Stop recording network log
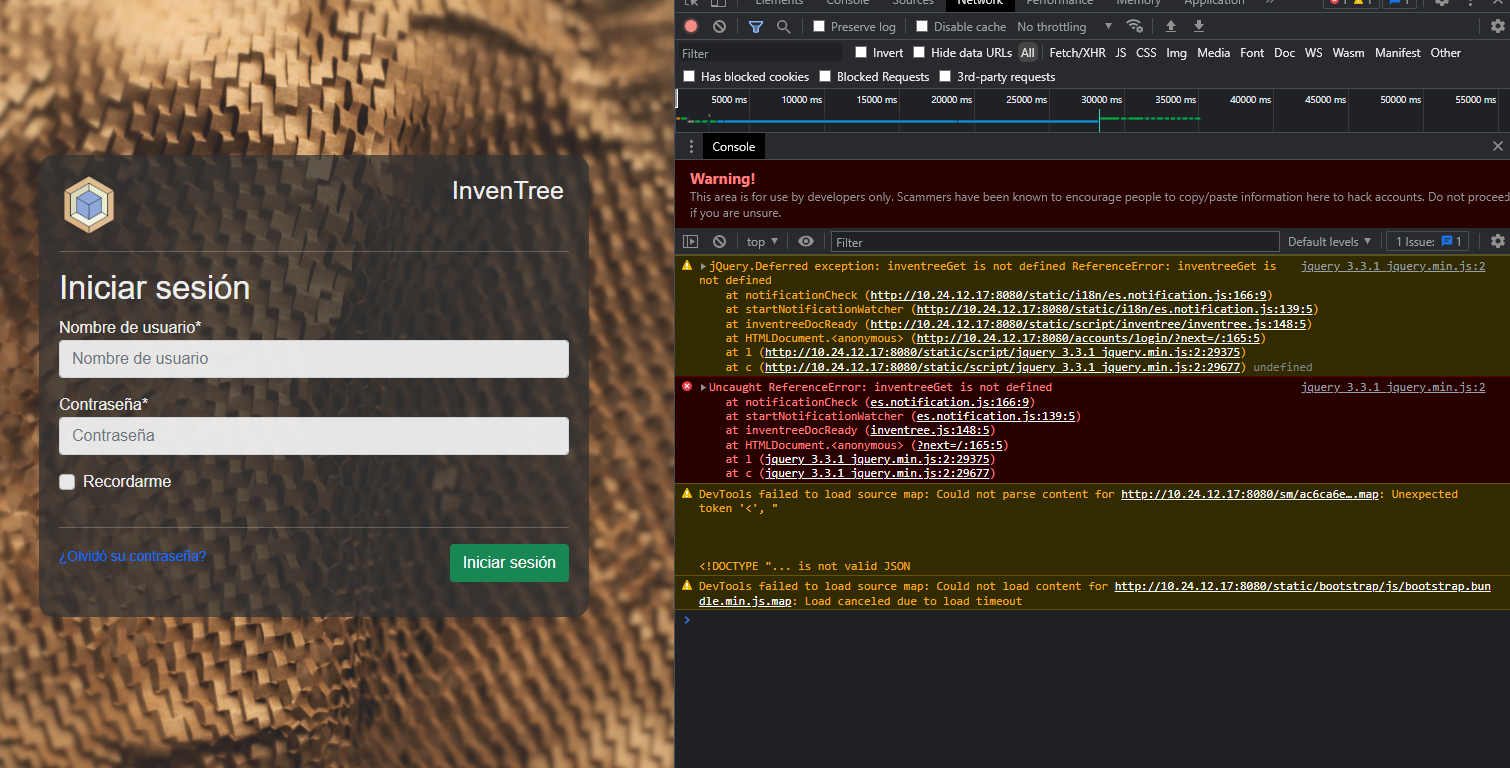The height and width of the screenshot is (768, 1510). [x=690, y=26]
